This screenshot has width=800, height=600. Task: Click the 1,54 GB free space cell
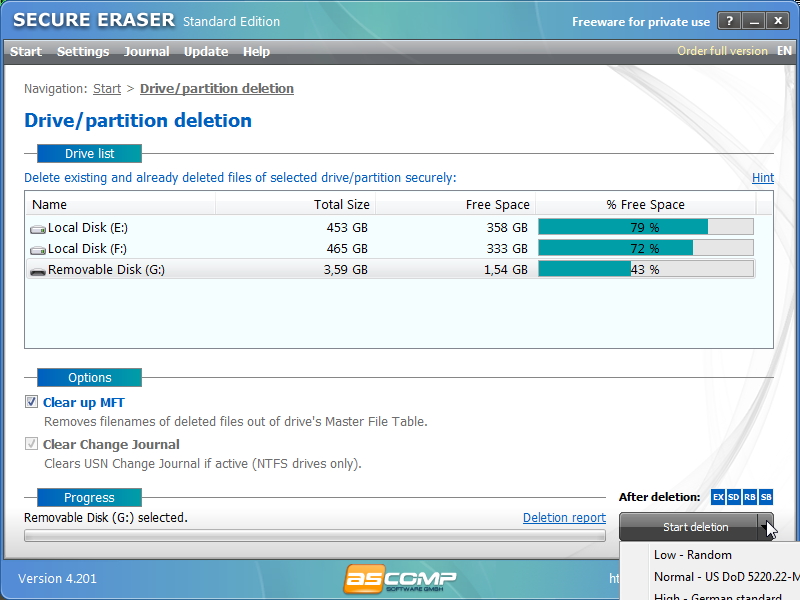pos(506,269)
